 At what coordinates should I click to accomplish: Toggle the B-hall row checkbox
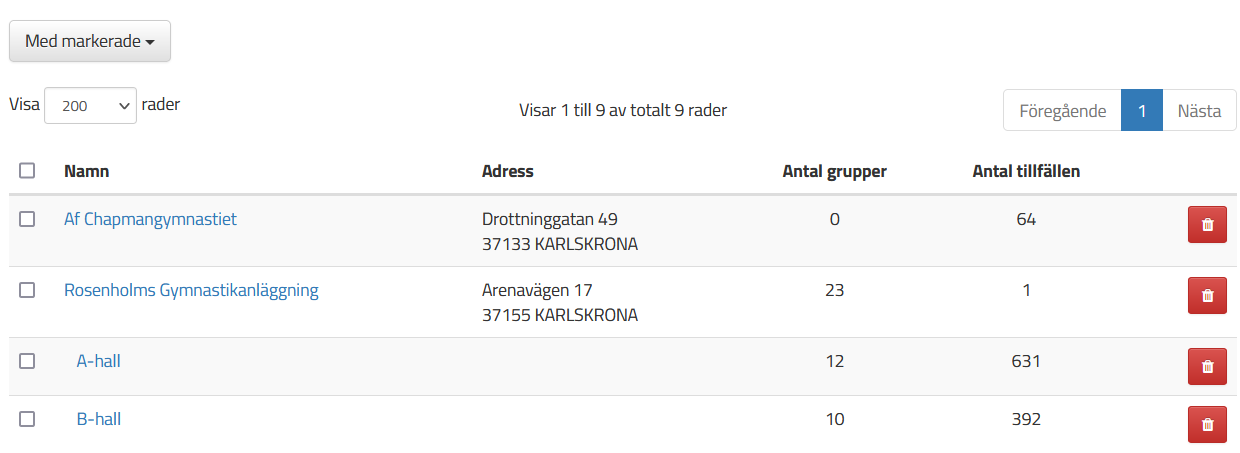[x=27, y=419]
